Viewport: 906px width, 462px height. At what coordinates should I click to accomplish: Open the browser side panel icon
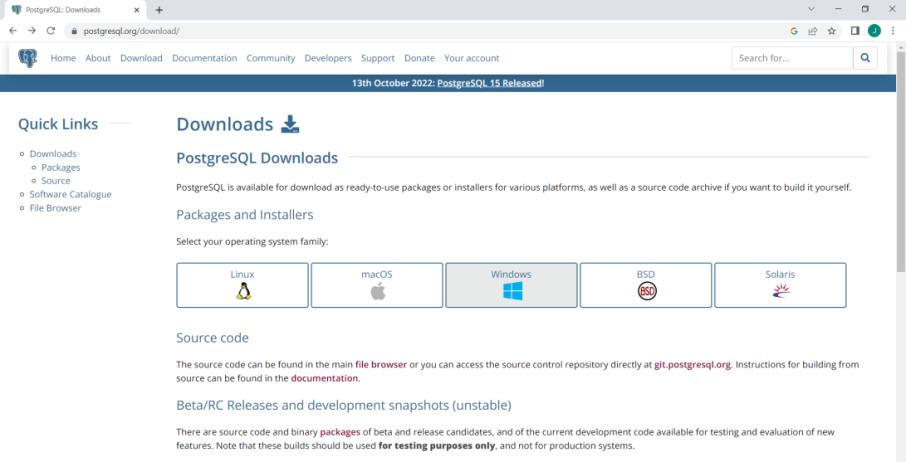point(855,31)
